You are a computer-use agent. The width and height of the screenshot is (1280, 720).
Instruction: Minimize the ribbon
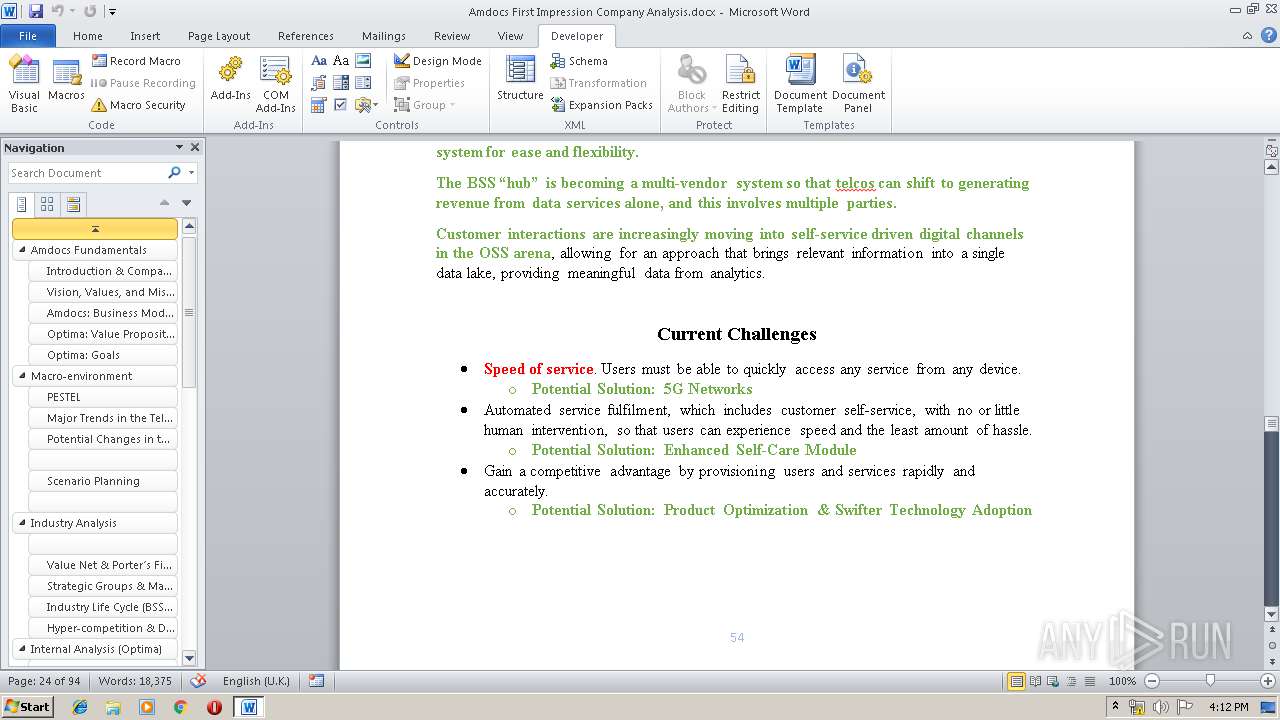[1247, 36]
